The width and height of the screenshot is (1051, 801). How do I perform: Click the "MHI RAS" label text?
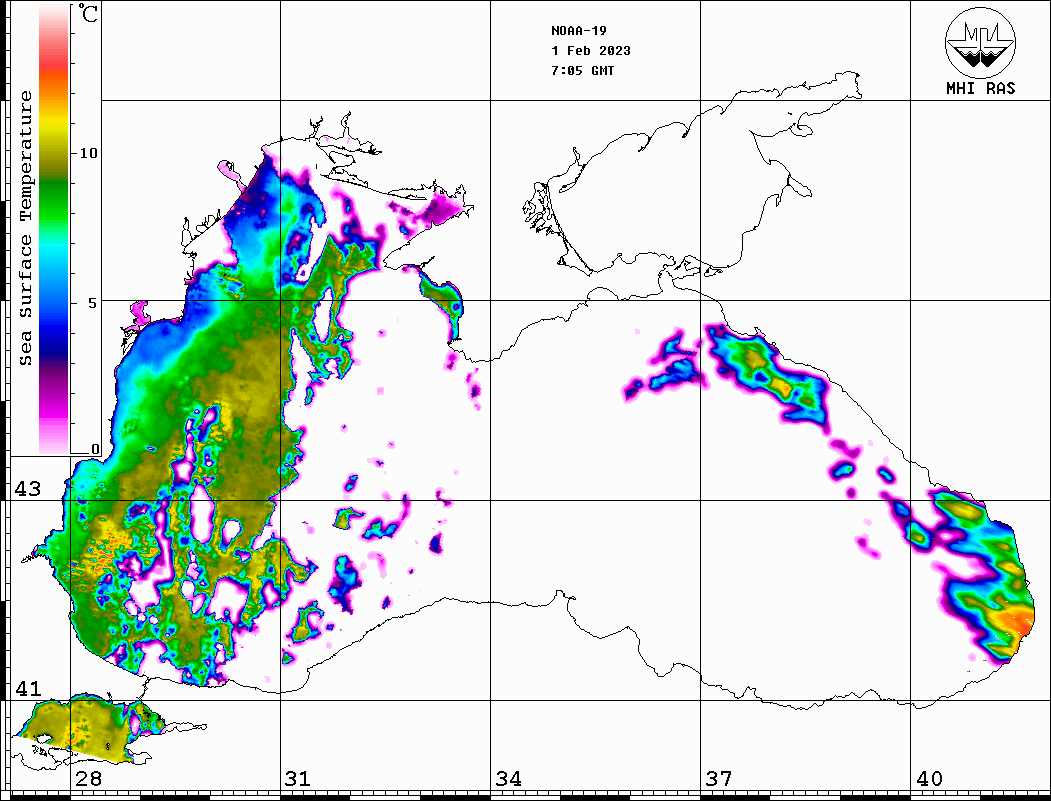(x=980, y=88)
